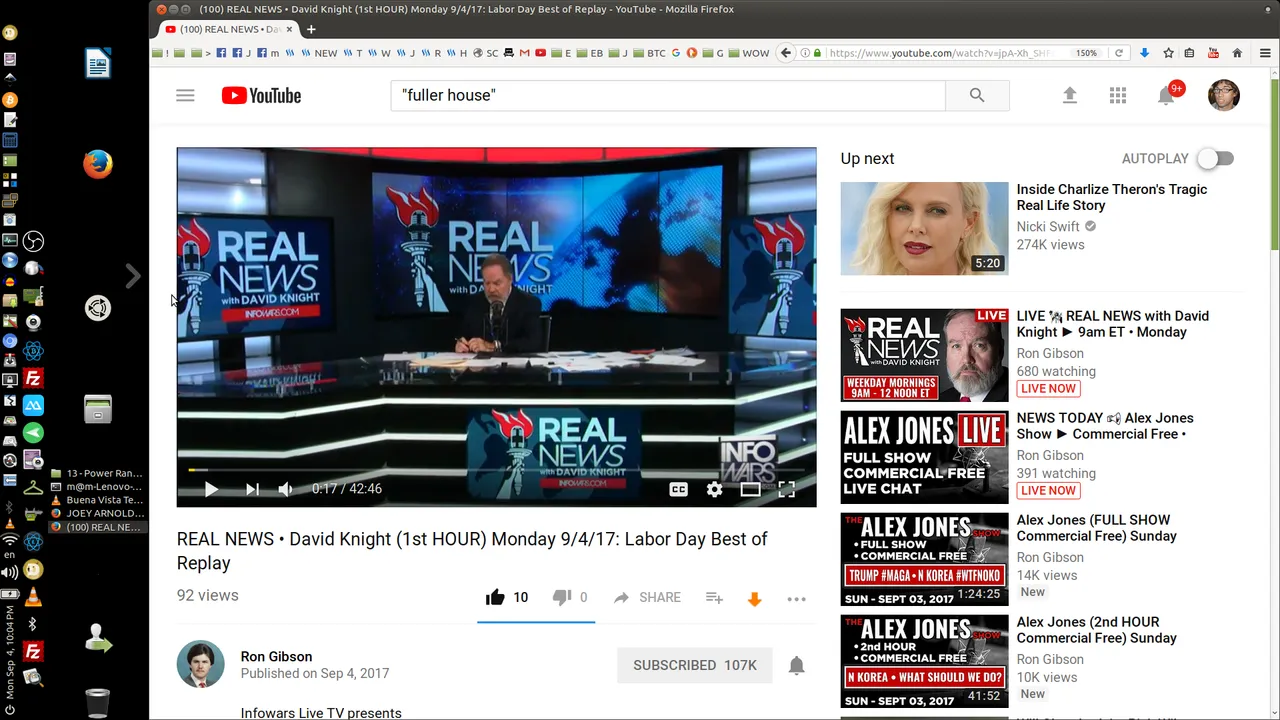
Task: Toggle closed captions on the player
Action: (678, 489)
